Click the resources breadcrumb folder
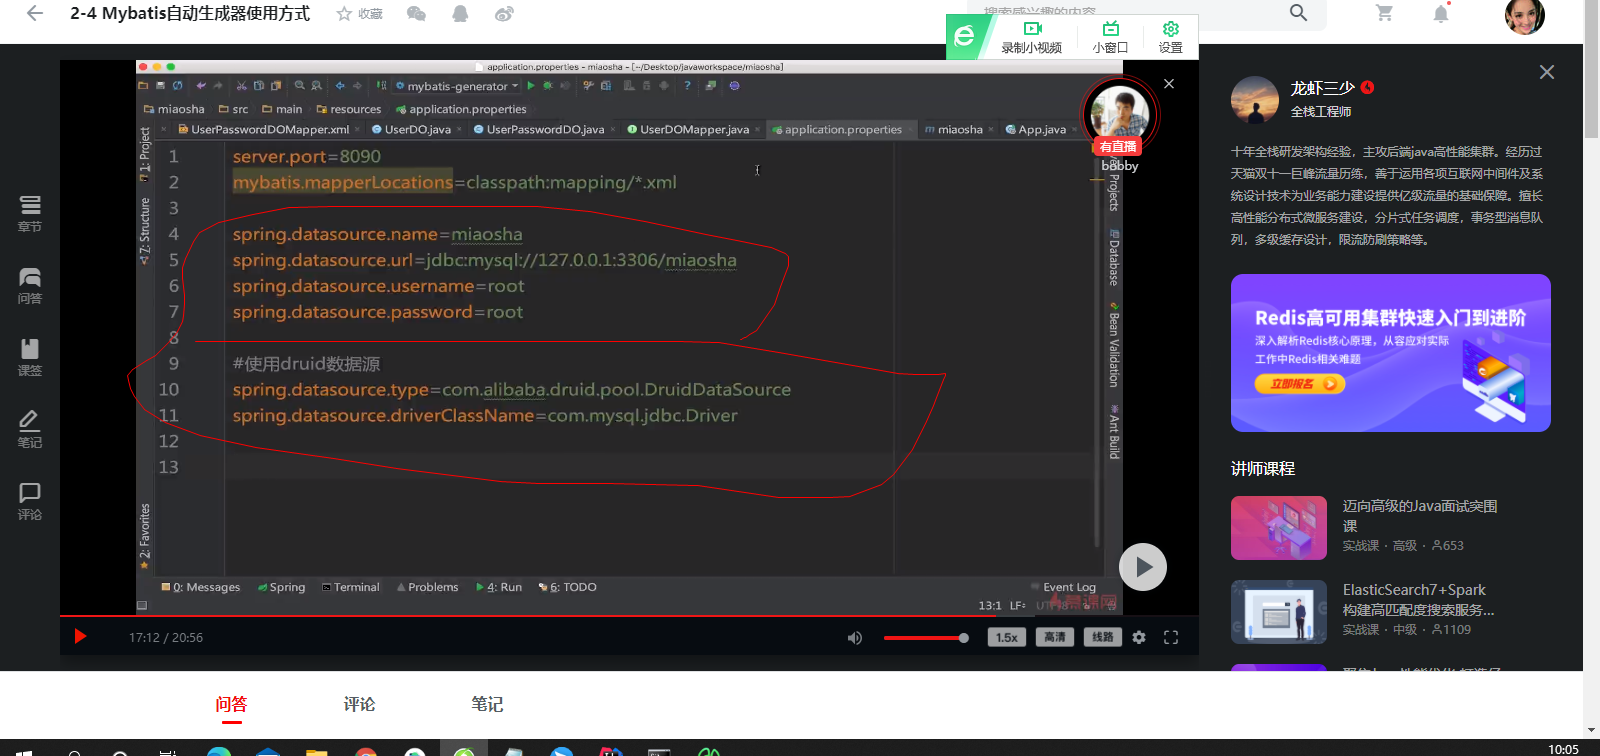1600x756 pixels. point(349,109)
